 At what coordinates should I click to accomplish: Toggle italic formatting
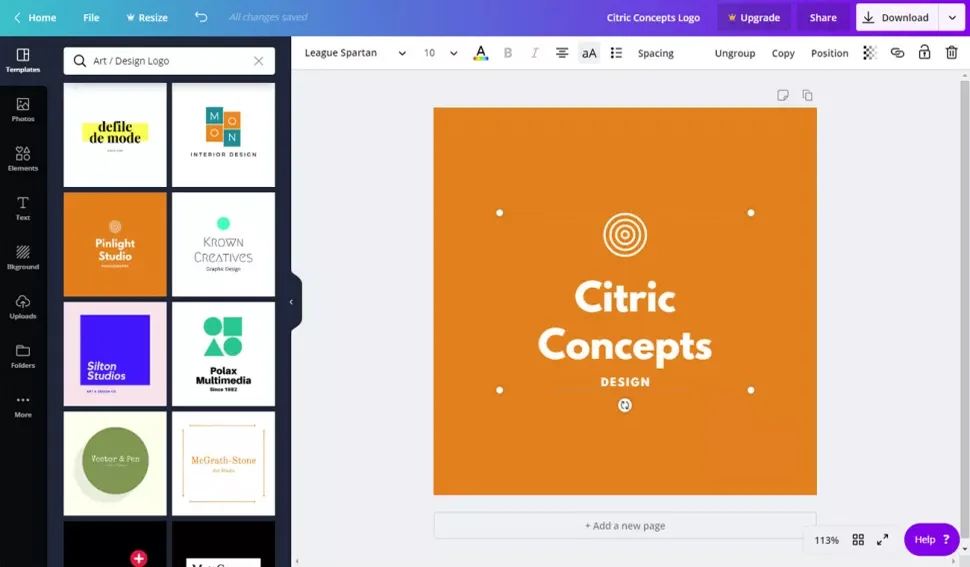pyautogui.click(x=534, y=53)
